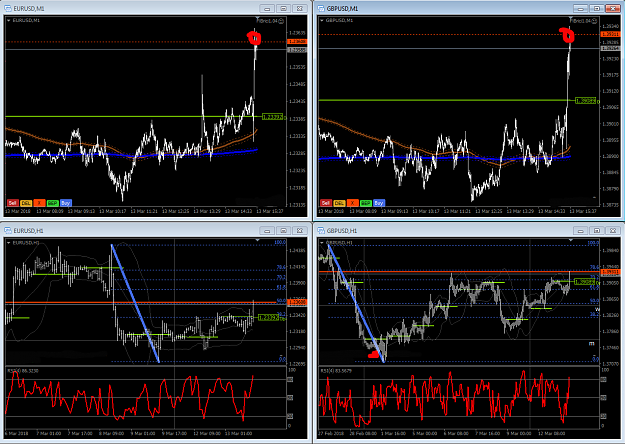This screenshot has height=444, width=625.
Task: Click the chart shift triangle in GBPUSD,H1
Action: [571, 240]
